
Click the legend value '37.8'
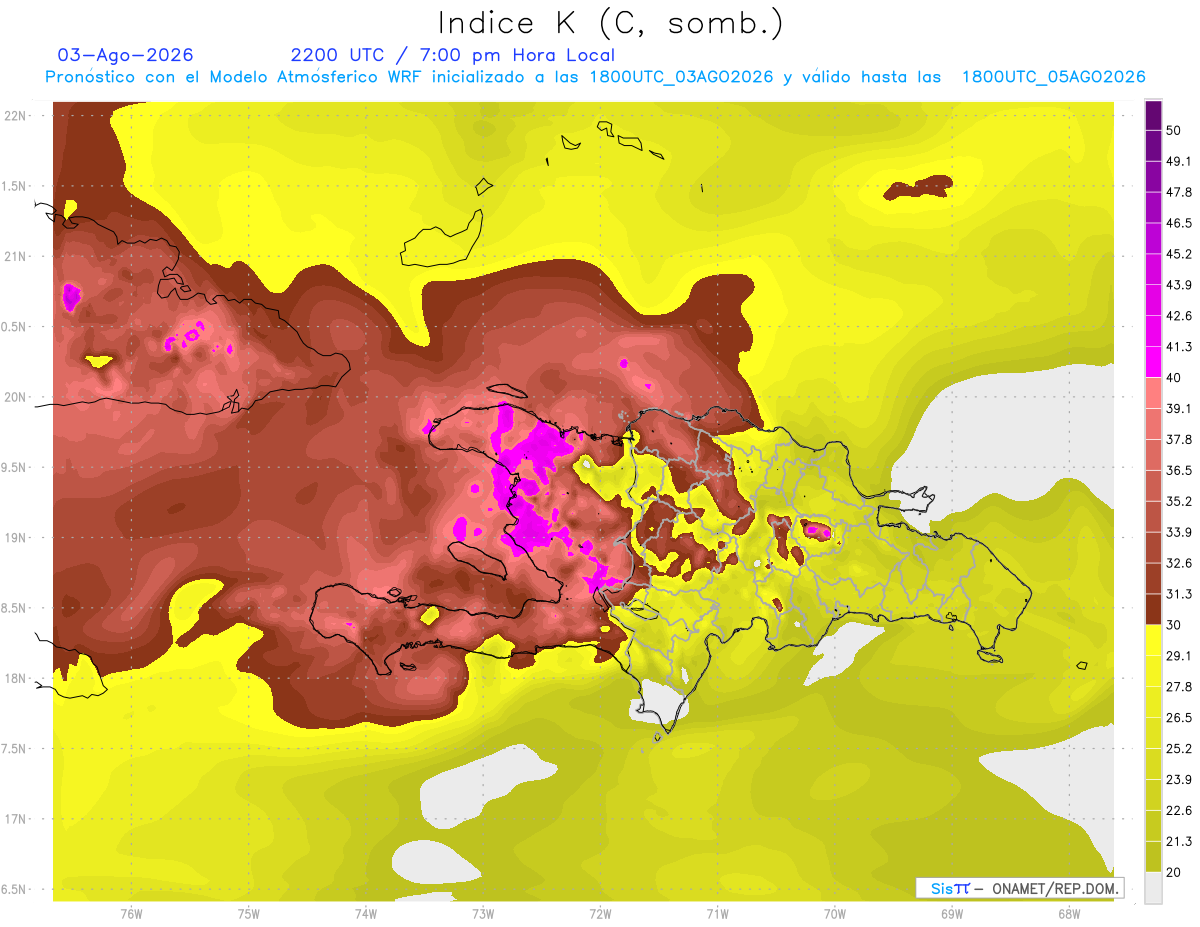click(x=1178, y=439)
